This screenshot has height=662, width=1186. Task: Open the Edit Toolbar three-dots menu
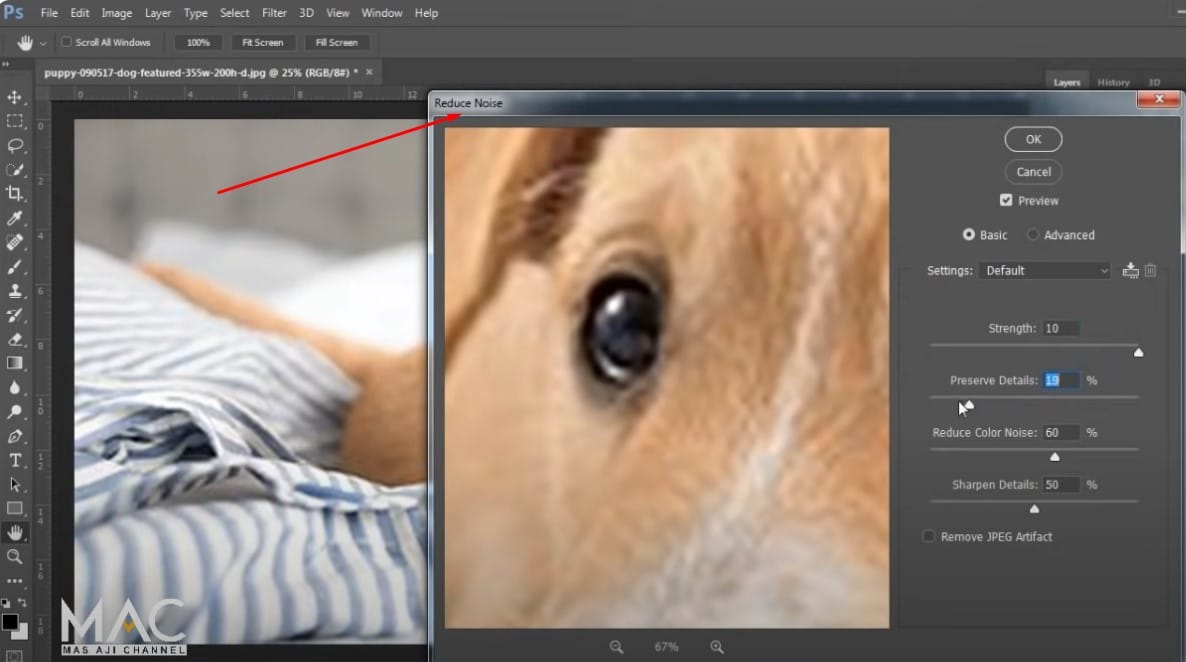[x=14, y=581]
